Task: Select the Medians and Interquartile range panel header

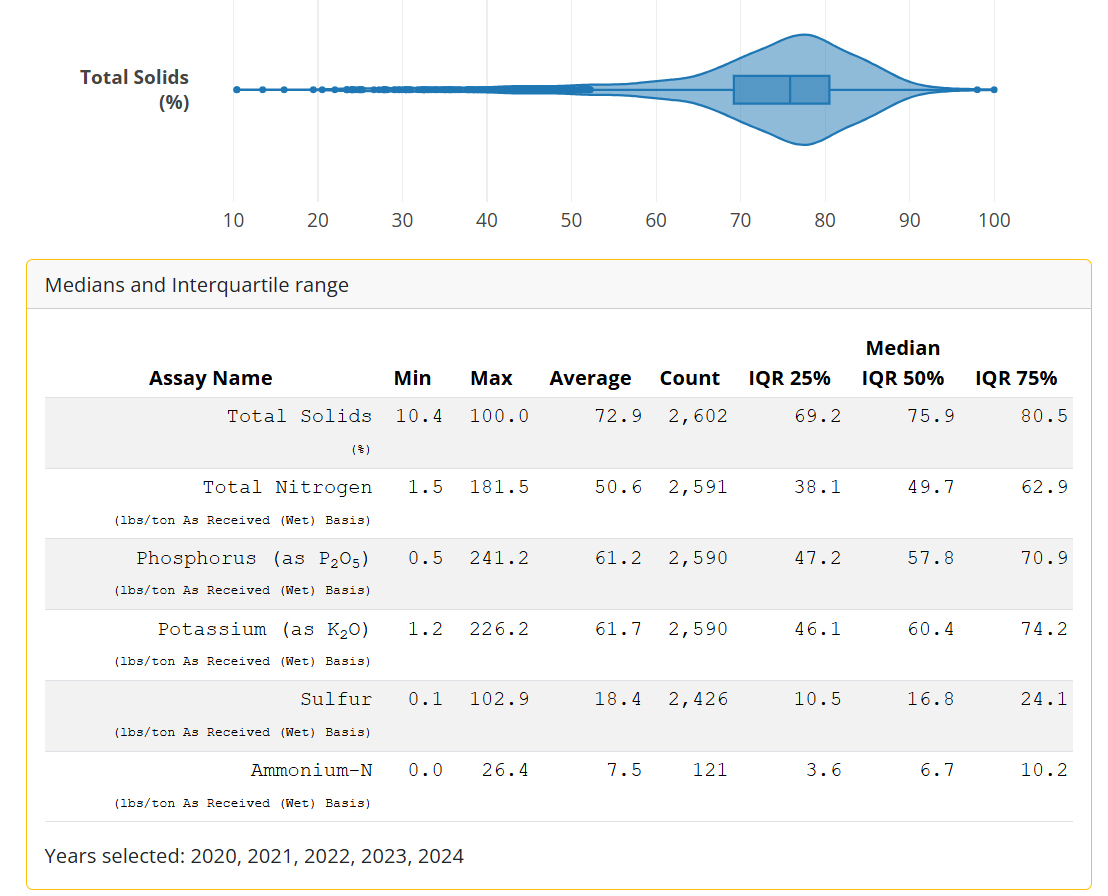Action: pos(197,285)
